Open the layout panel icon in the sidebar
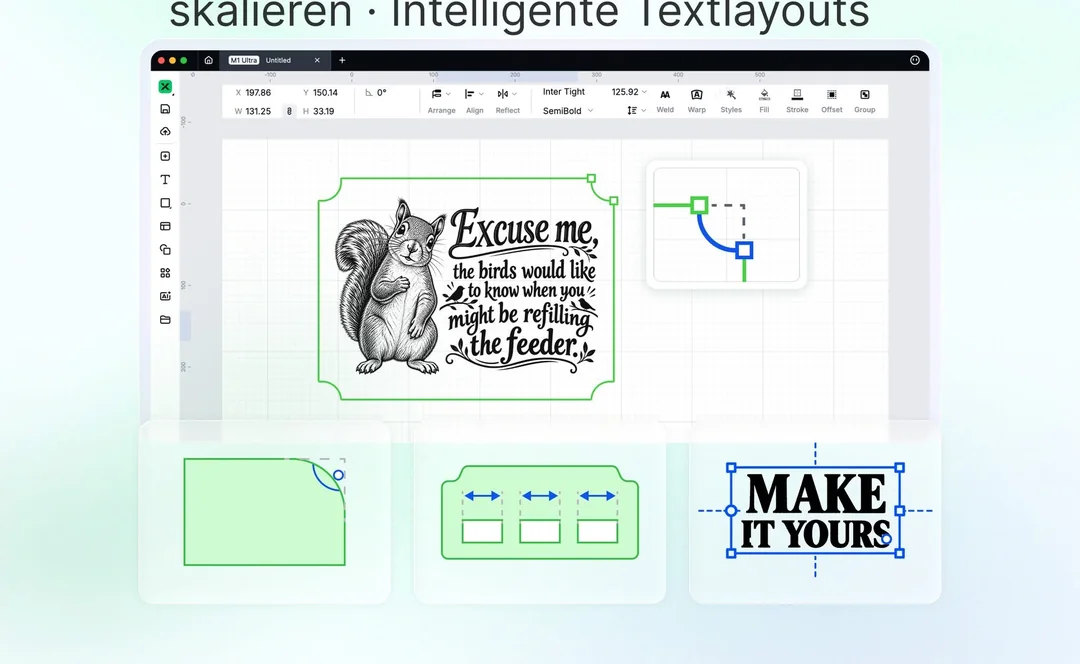Viewport: 1080px width, 664px height. [x=165, y=226]
